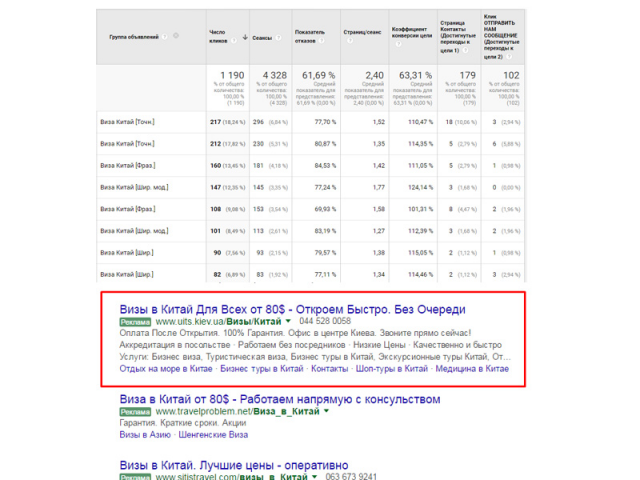Click conversion rate cell 110,47 %
This screenshot has width=640, height=480.
pos(420,122)
